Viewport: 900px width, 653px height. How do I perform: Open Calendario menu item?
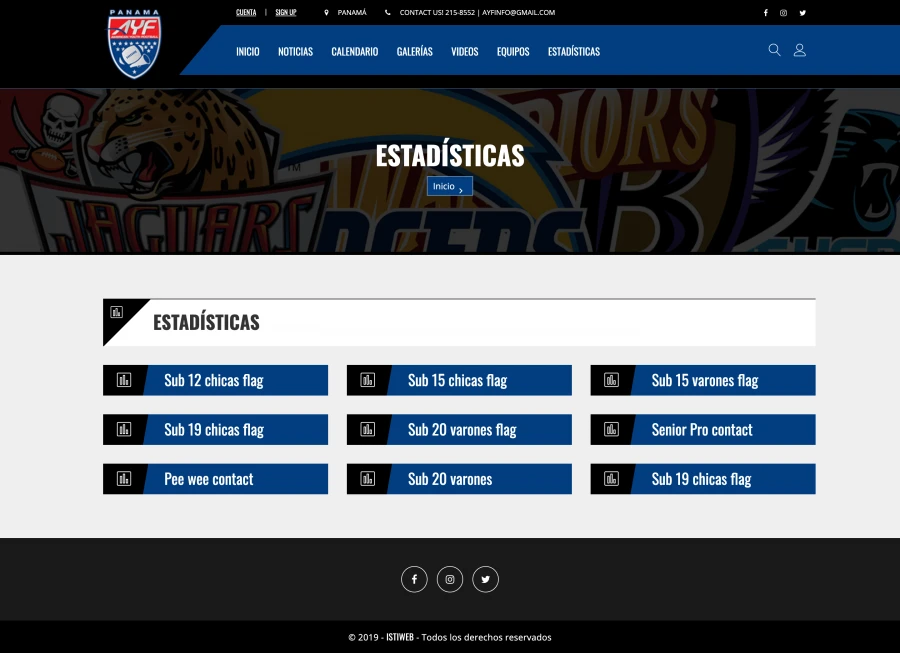click(x=355, y=52)
